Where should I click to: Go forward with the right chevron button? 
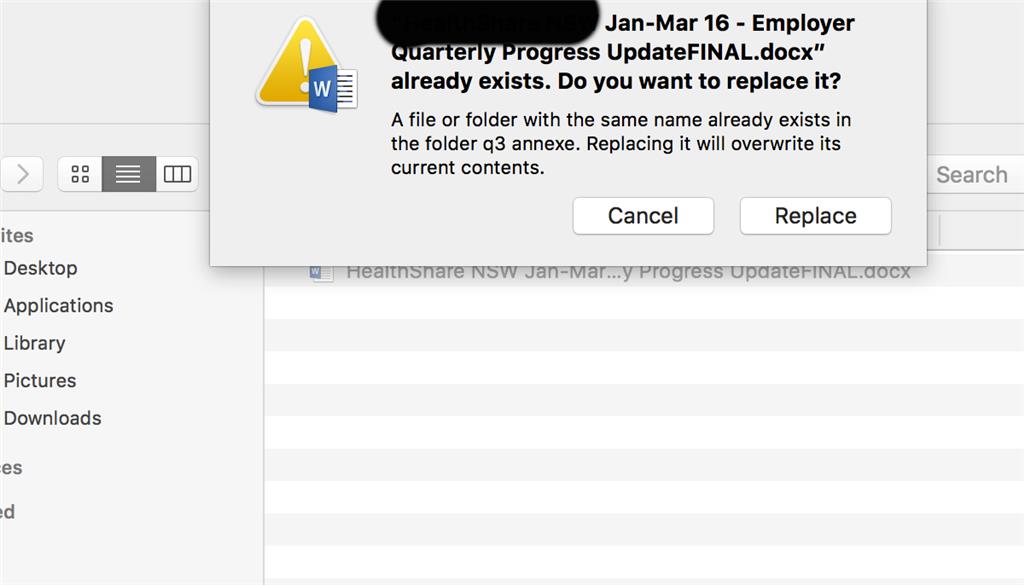coord(23,174)
